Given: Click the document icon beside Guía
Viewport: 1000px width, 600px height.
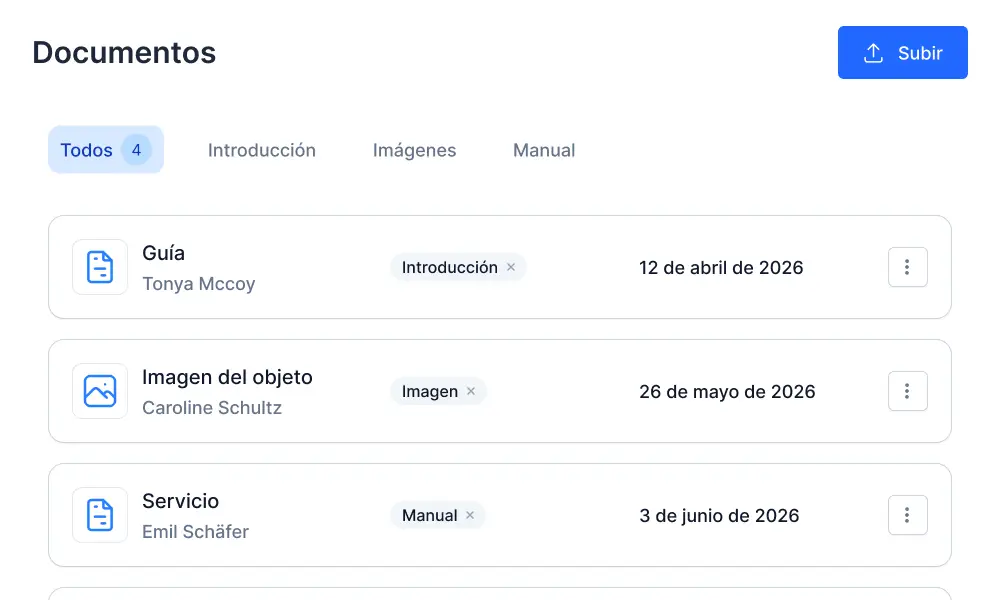Looking at the screenshot, I should (x=100, y=267).
